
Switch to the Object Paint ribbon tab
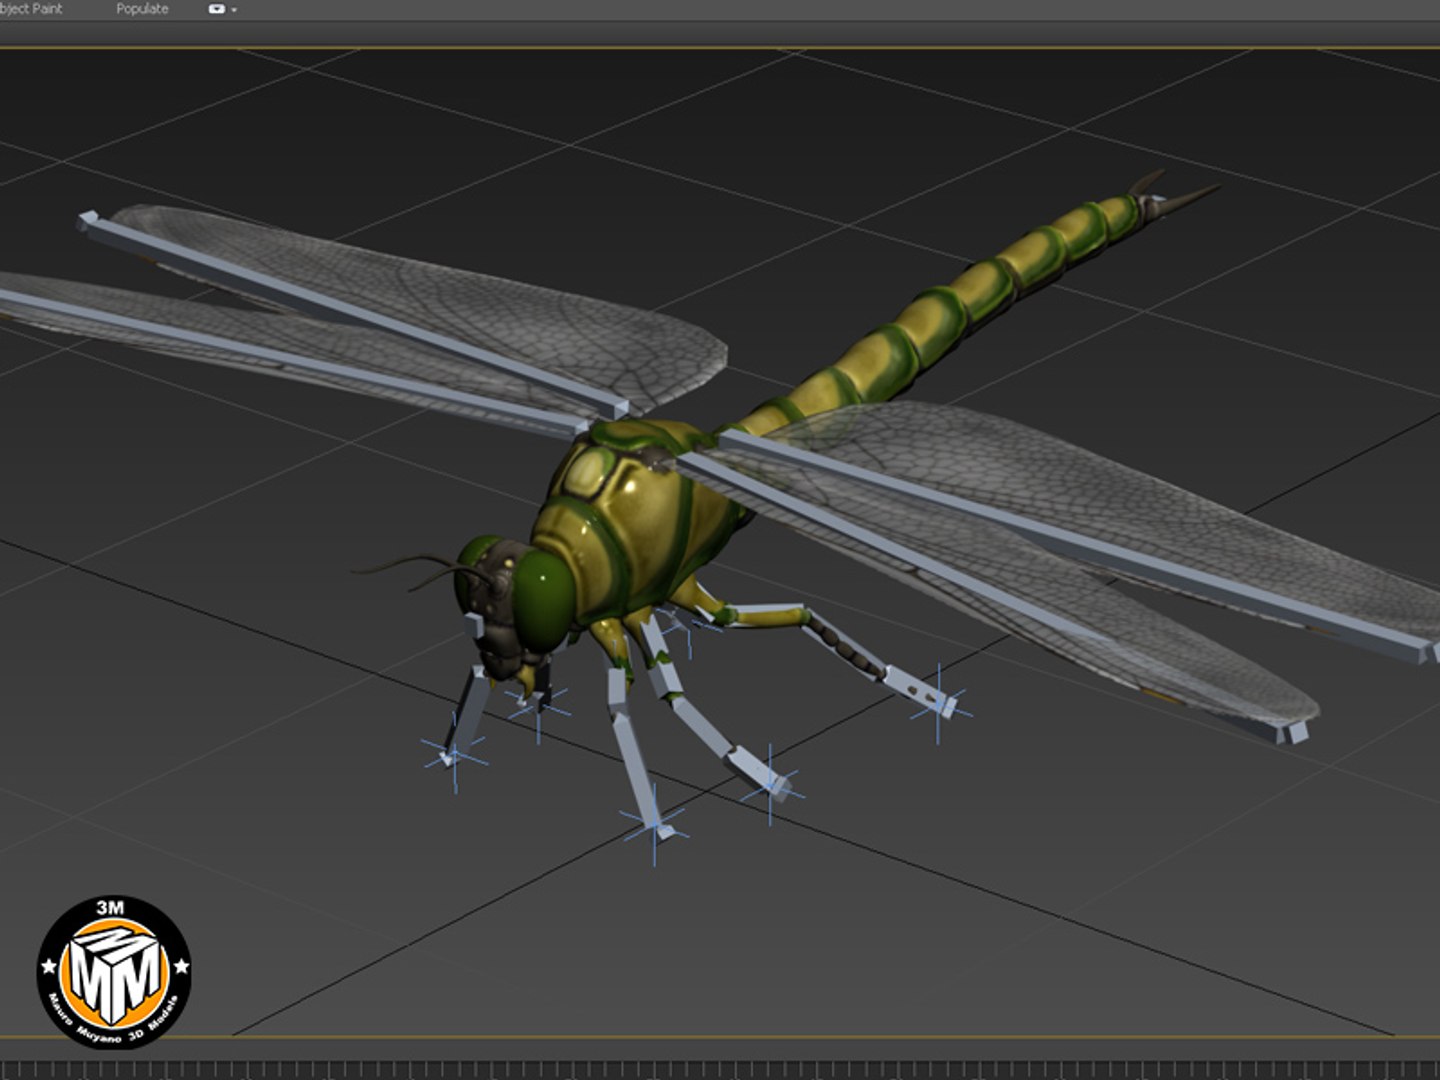31,9
